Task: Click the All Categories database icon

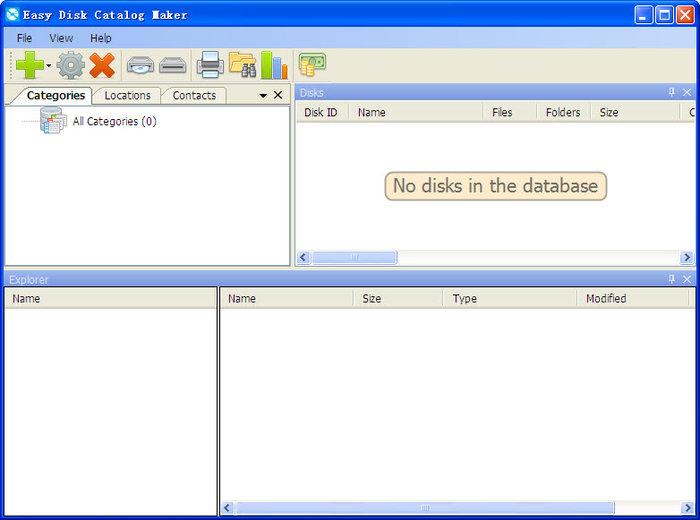Action: [53, 120]
